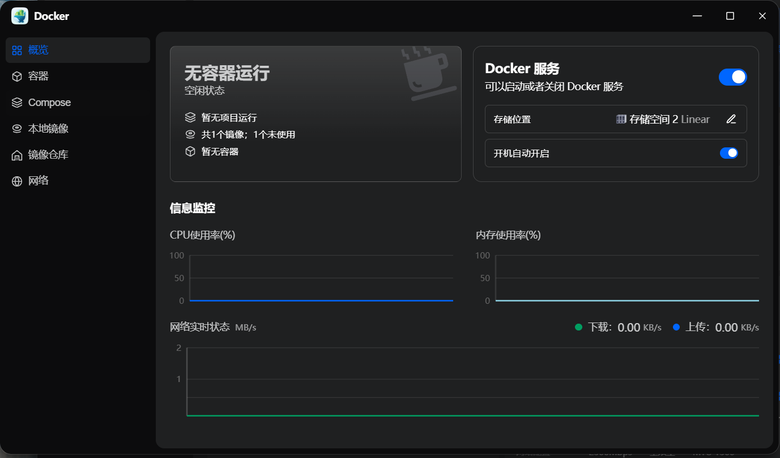
Task: Maximize the Docker window
Action: 730,16
